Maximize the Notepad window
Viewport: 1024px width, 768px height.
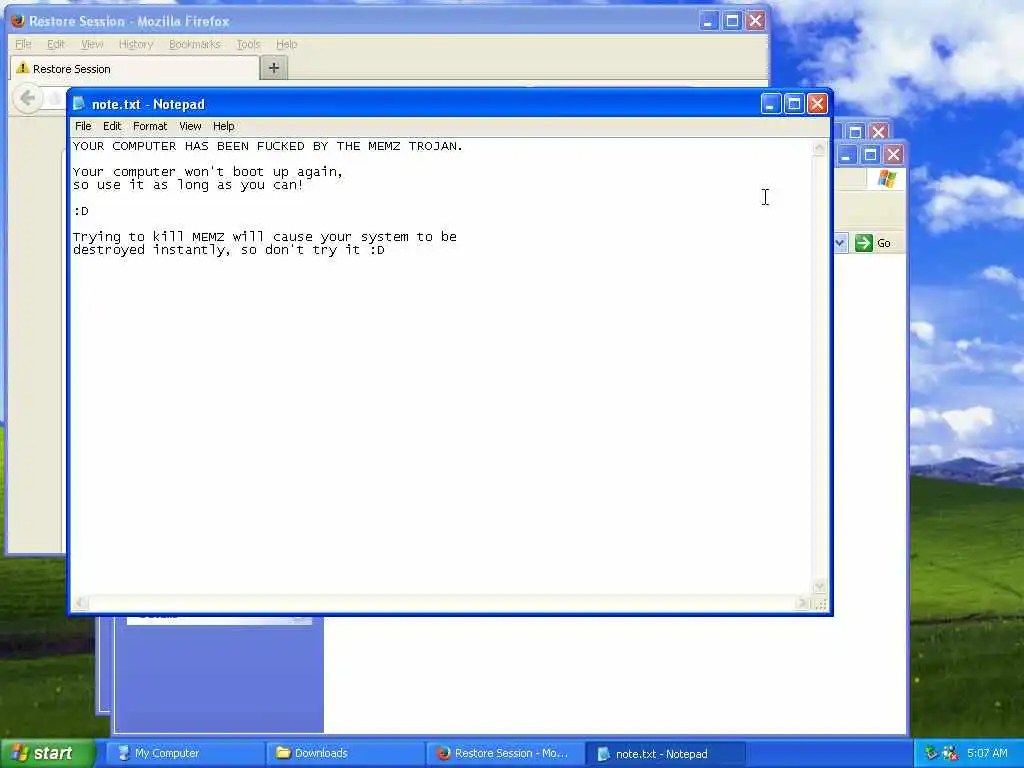[x=794, y=104]
